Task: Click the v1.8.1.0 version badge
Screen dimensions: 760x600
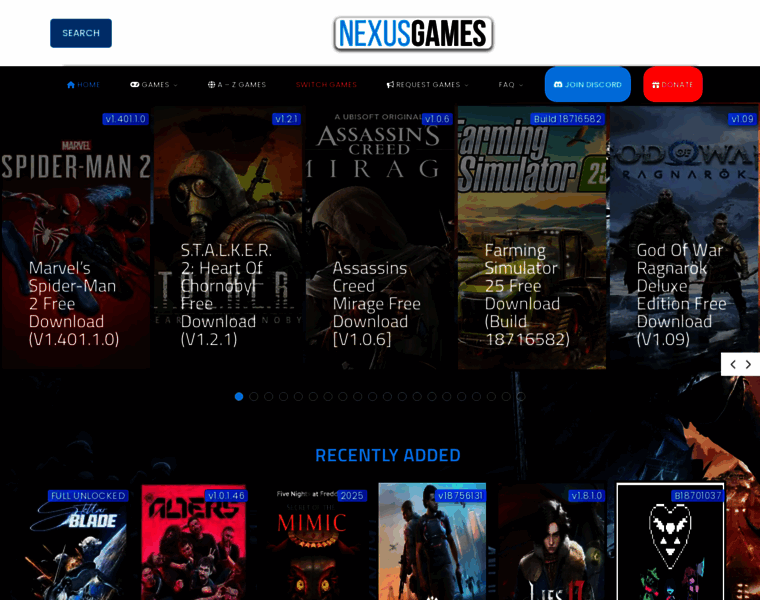Action: [586, 496]
